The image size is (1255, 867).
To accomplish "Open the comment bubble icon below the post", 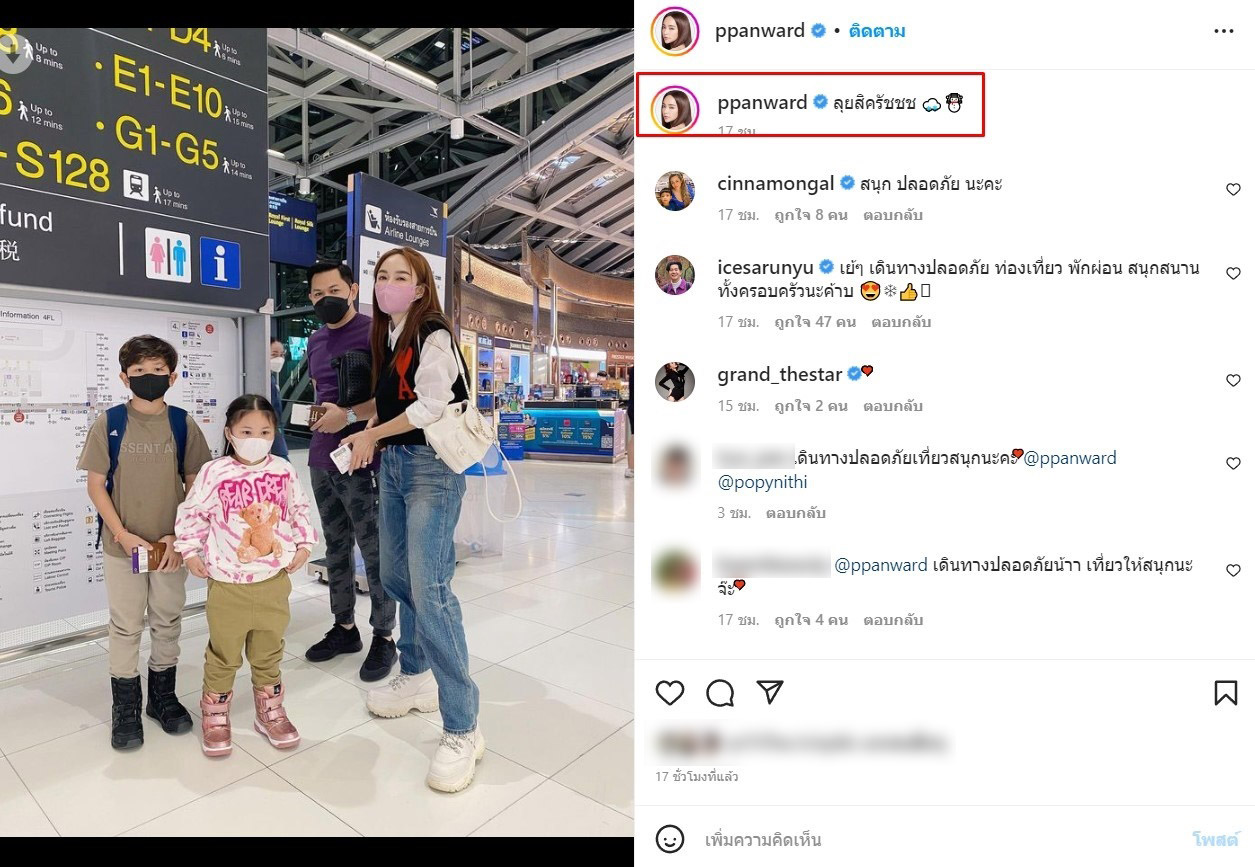I will 720,693.
